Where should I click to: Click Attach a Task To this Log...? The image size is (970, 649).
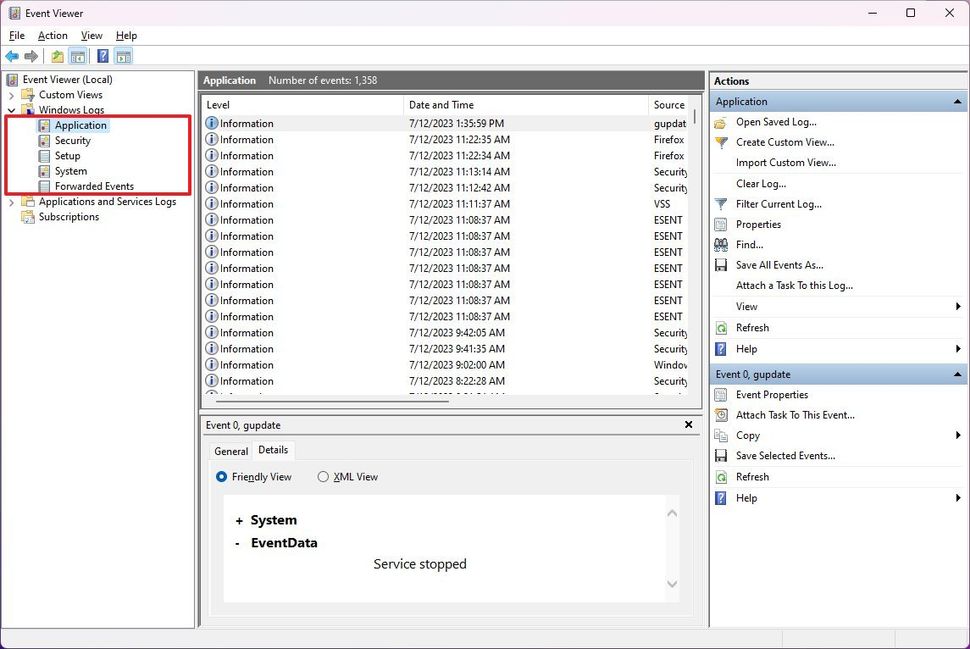[794, 286]
